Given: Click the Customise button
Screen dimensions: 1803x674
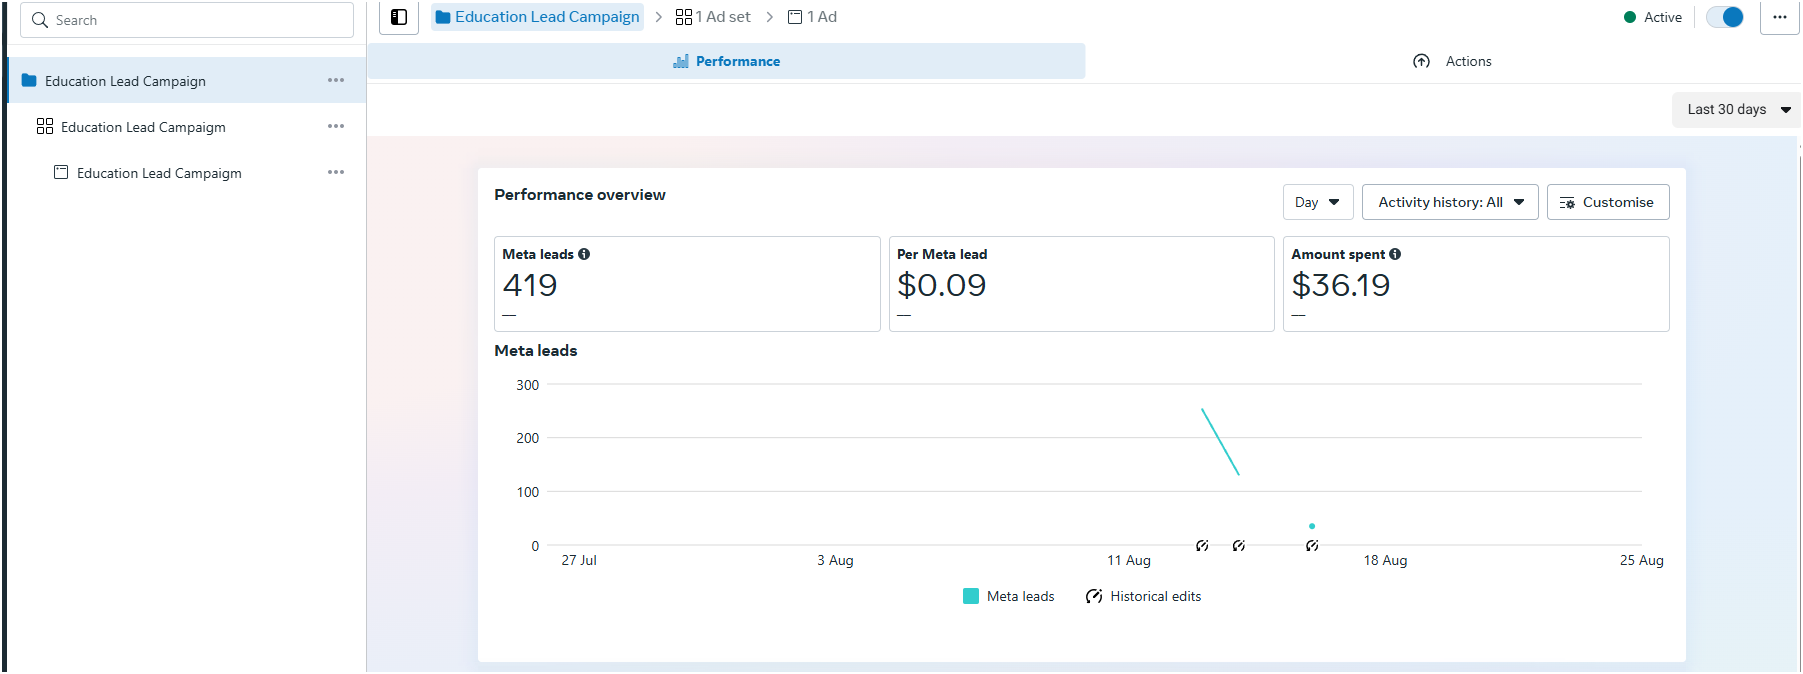Looking at the screenshot, I should tap(1607, 202).
